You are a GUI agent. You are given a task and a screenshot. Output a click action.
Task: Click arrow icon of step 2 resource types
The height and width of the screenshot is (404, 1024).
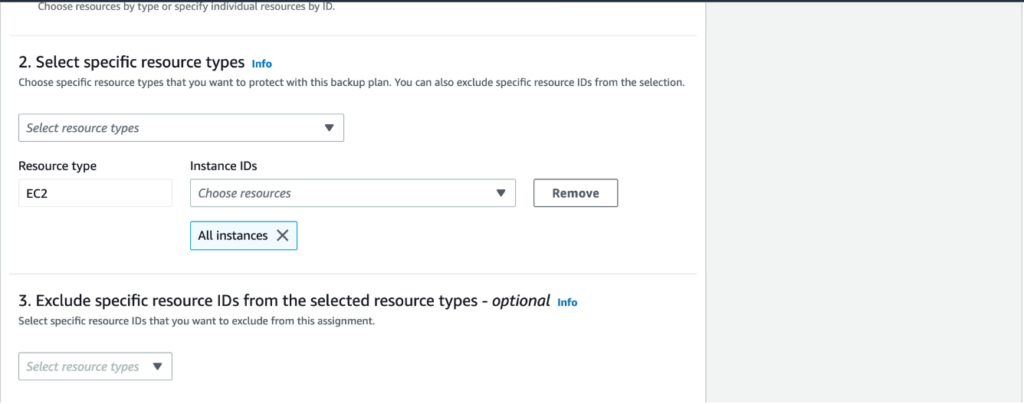coord(329,128)
